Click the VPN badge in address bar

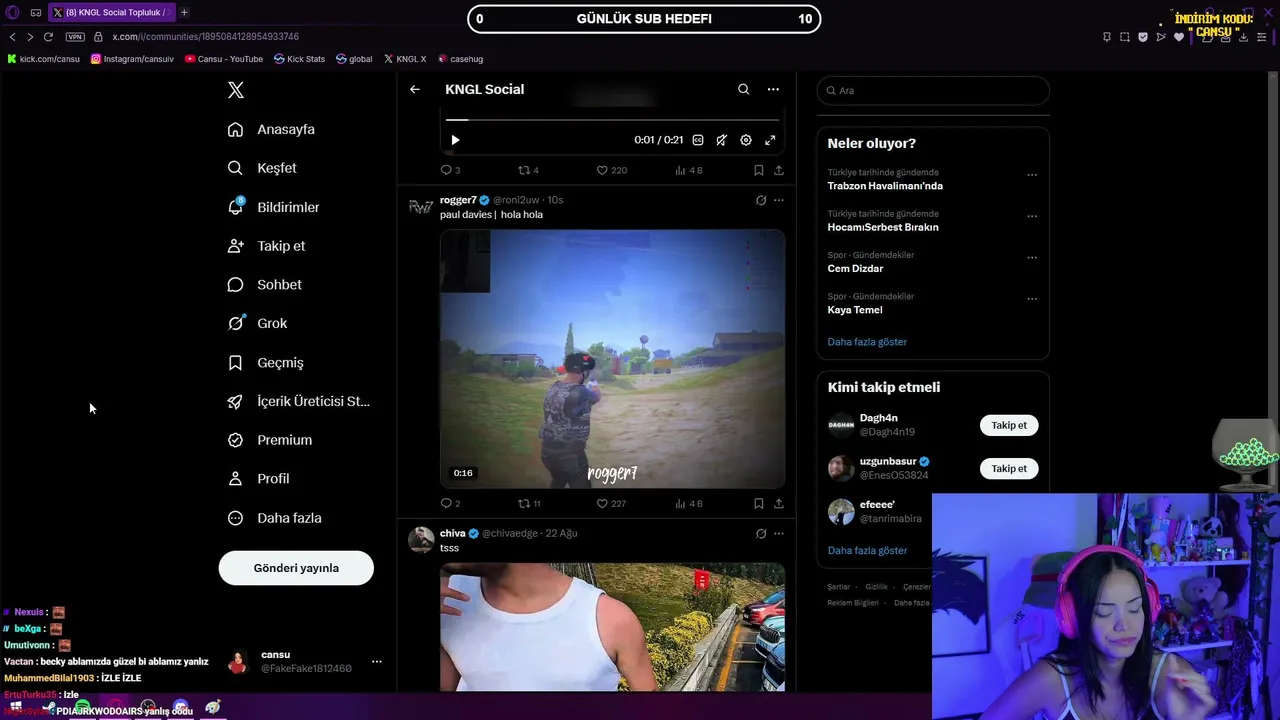75,37
